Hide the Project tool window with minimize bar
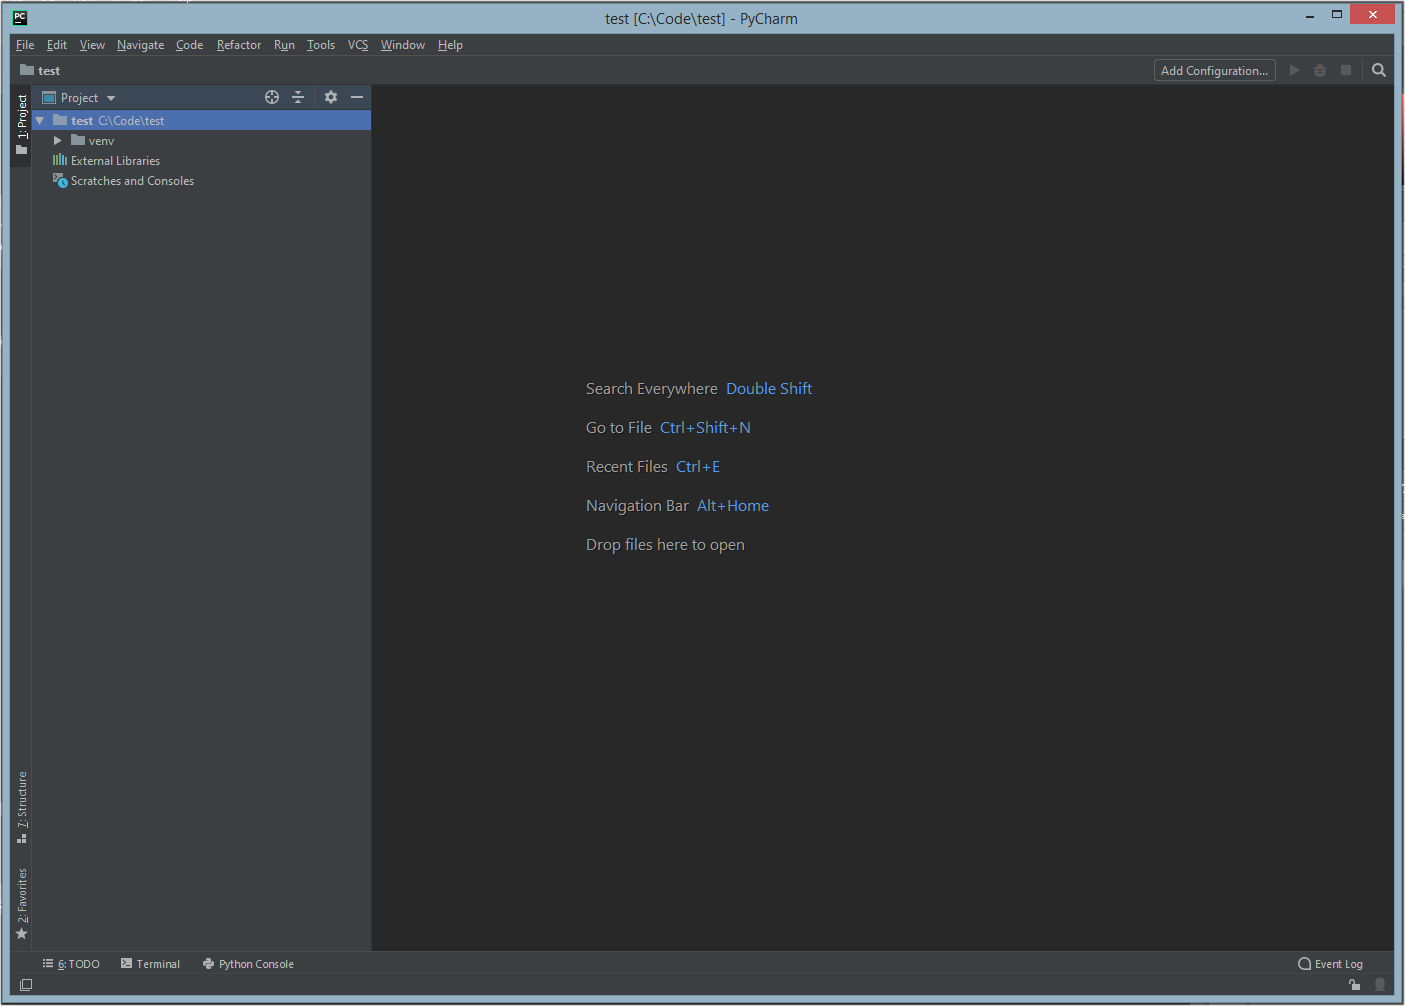The width and height of the screenshot is (1405, 1006). coord(357,97)
